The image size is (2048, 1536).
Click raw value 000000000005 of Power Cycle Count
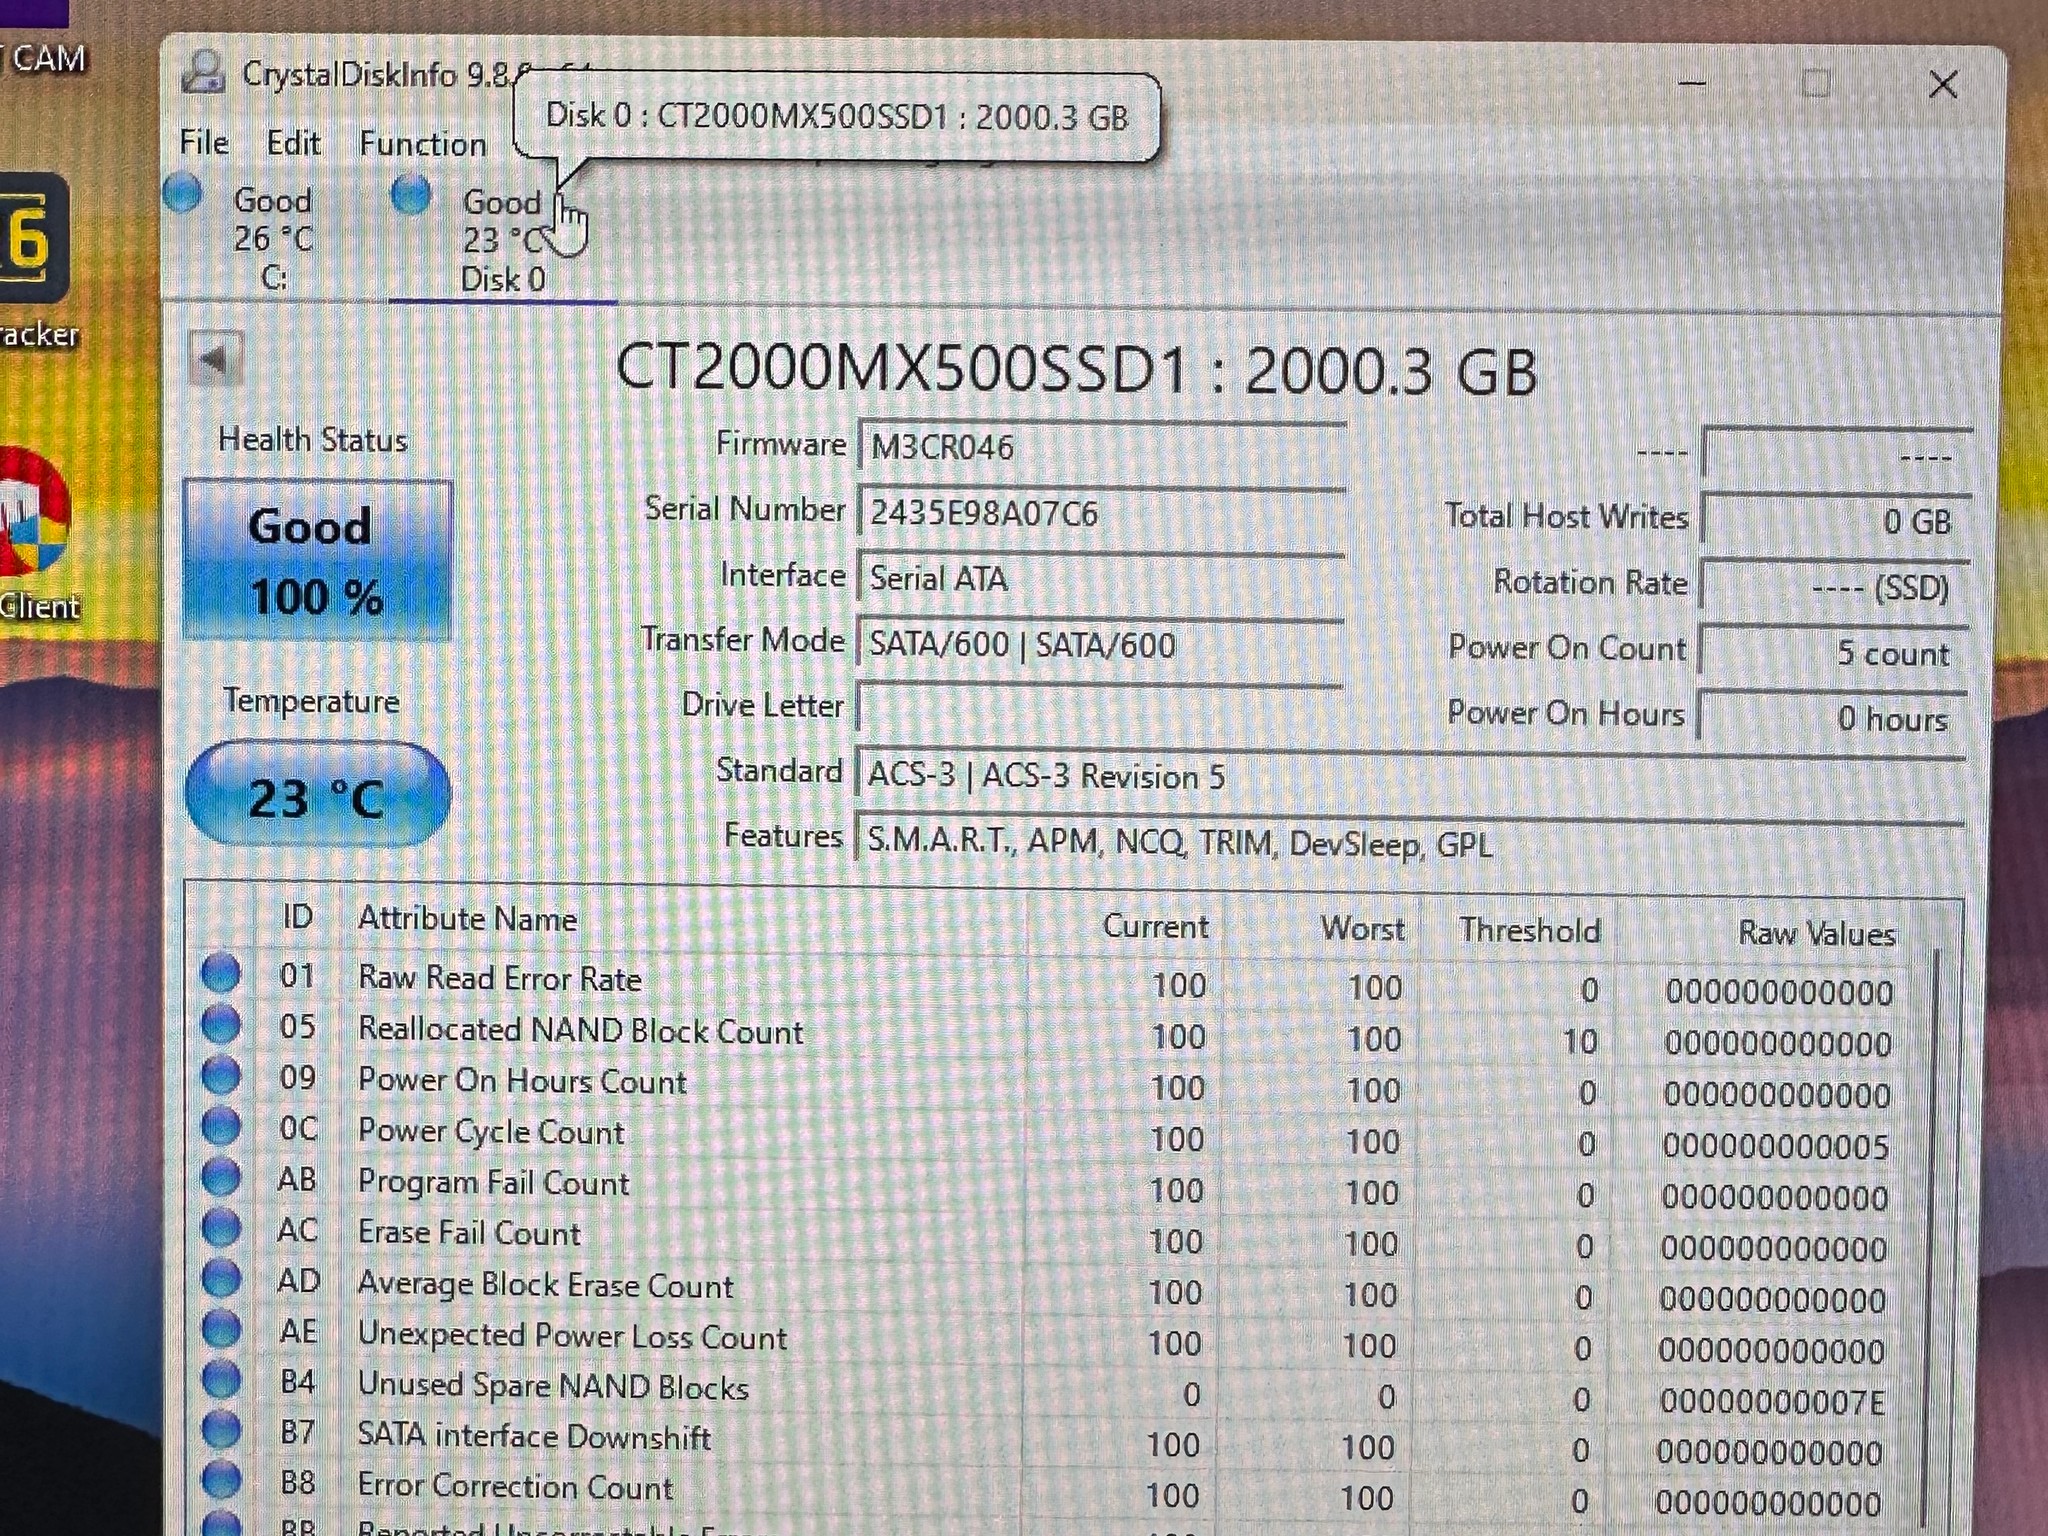pos(1776,1146)
